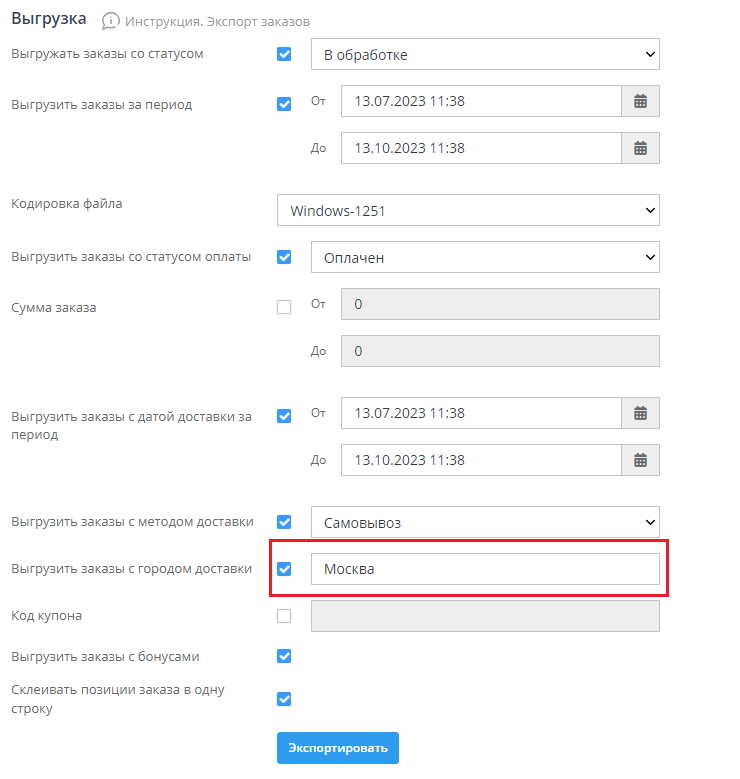Toggle the delivery city filter checkbox
Viewport: 740px width, 779px height.
point(284,569)
